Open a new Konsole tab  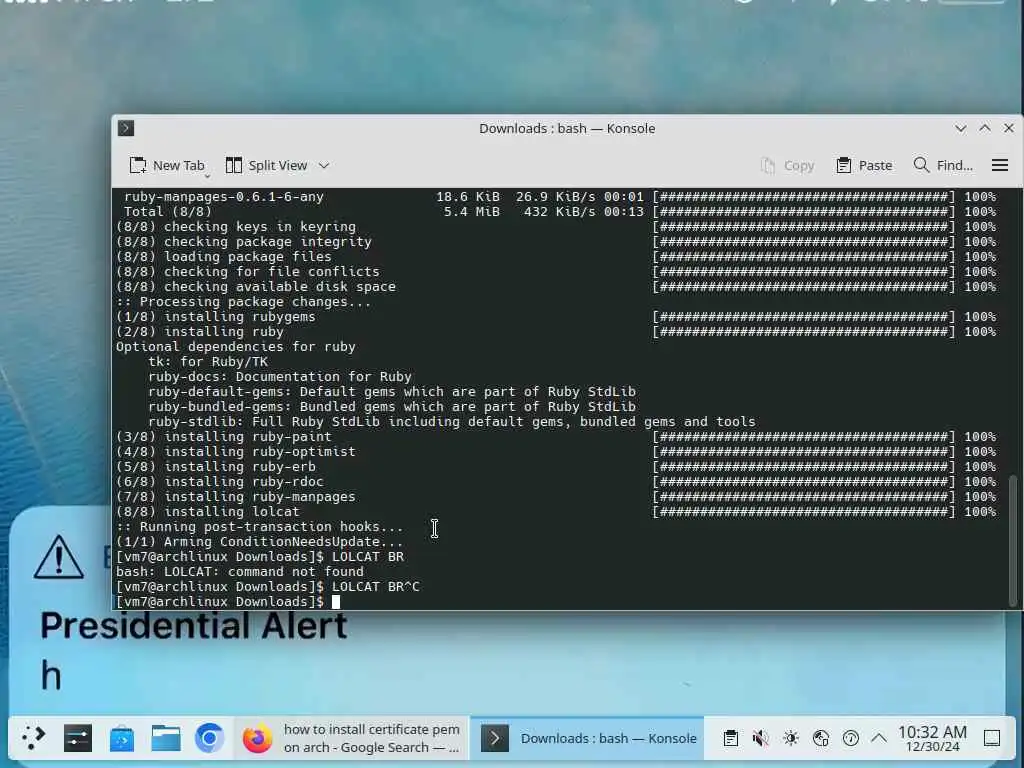pos(167,165)
